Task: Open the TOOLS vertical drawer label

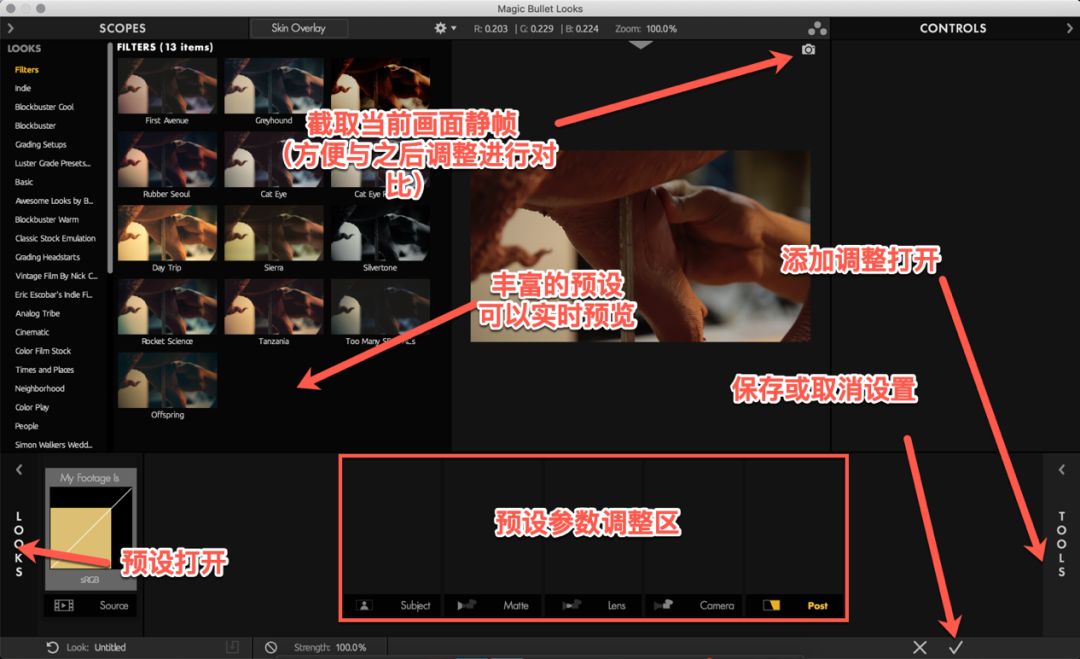Action: pyautogui.click(x=1061, y=544)
